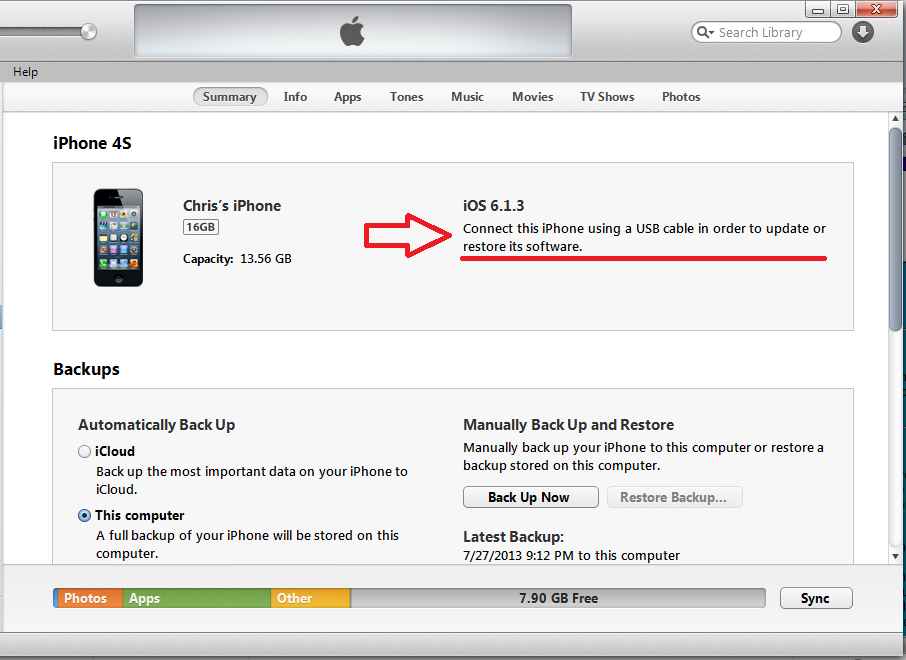The width and height of the screenshot is (906, 660).
Task: Switch to the Info tab
Action: [295, 97]
